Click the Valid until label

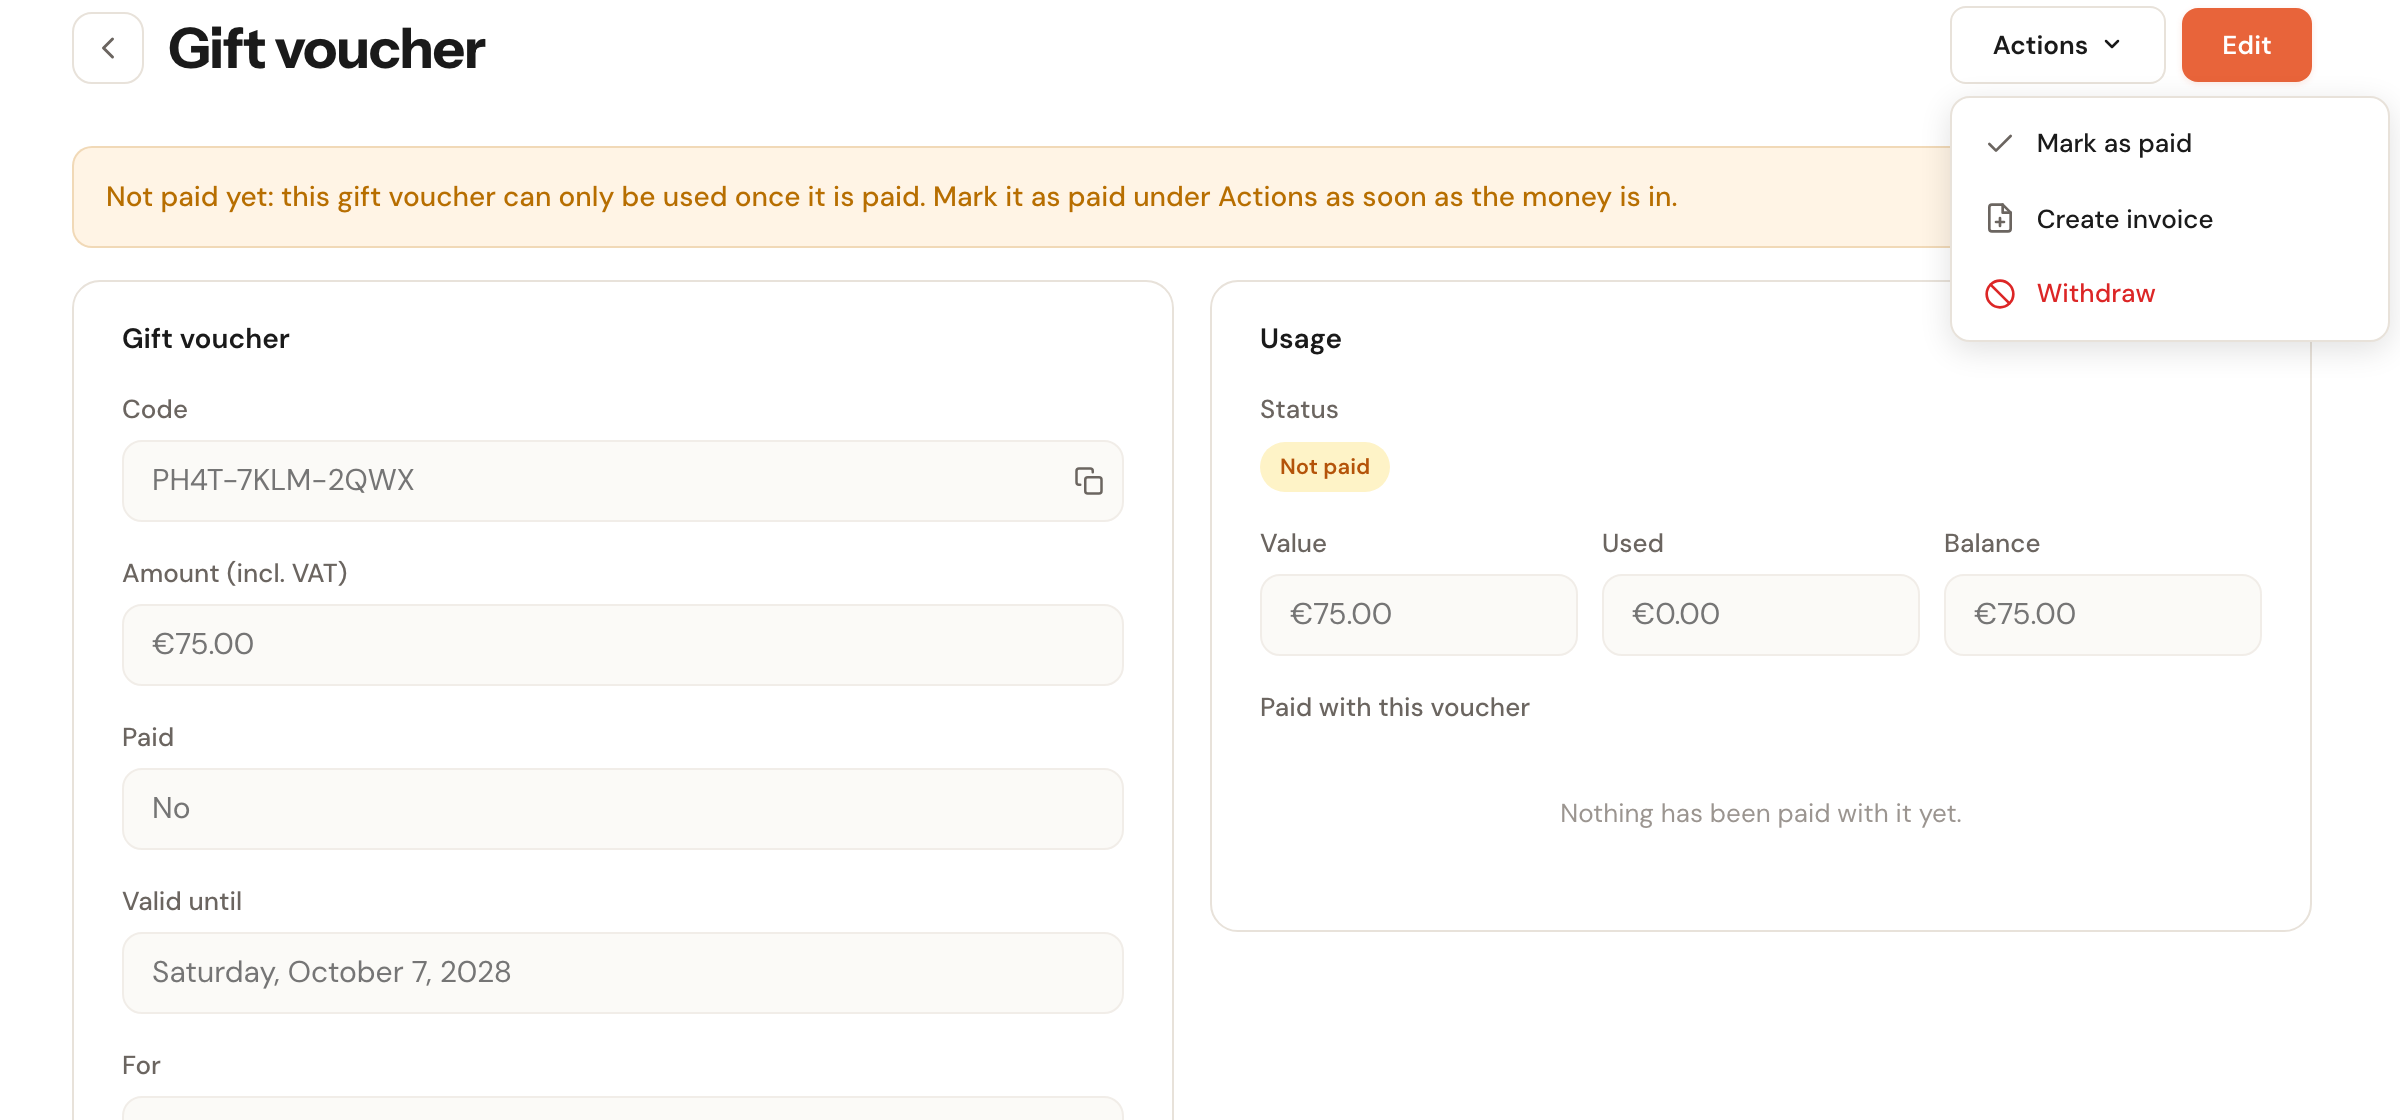pos(182,902)
